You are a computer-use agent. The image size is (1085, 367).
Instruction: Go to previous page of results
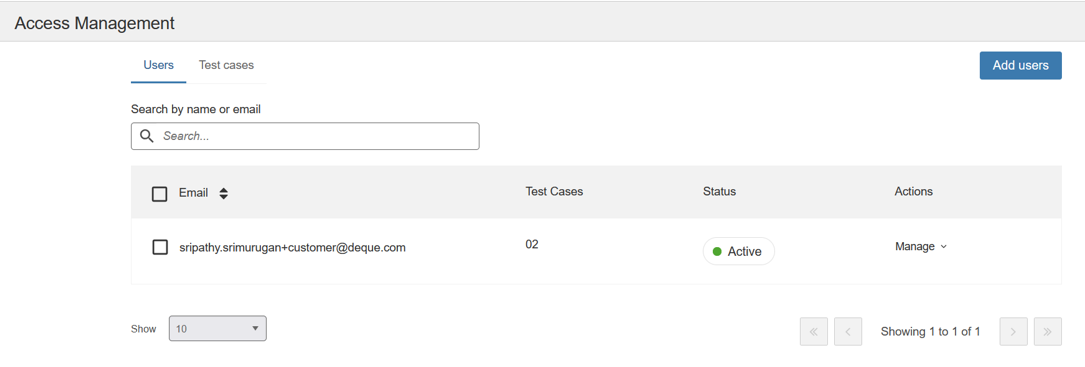[x=848, y=332]
